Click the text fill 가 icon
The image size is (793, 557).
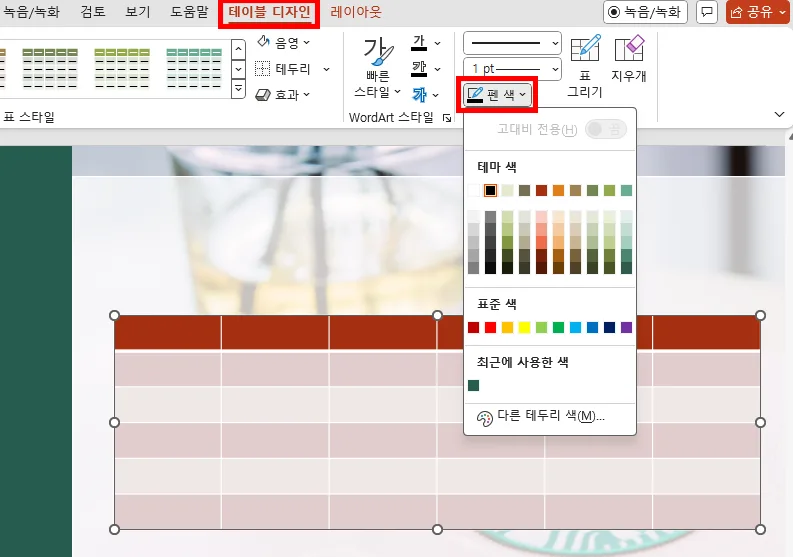419,42
